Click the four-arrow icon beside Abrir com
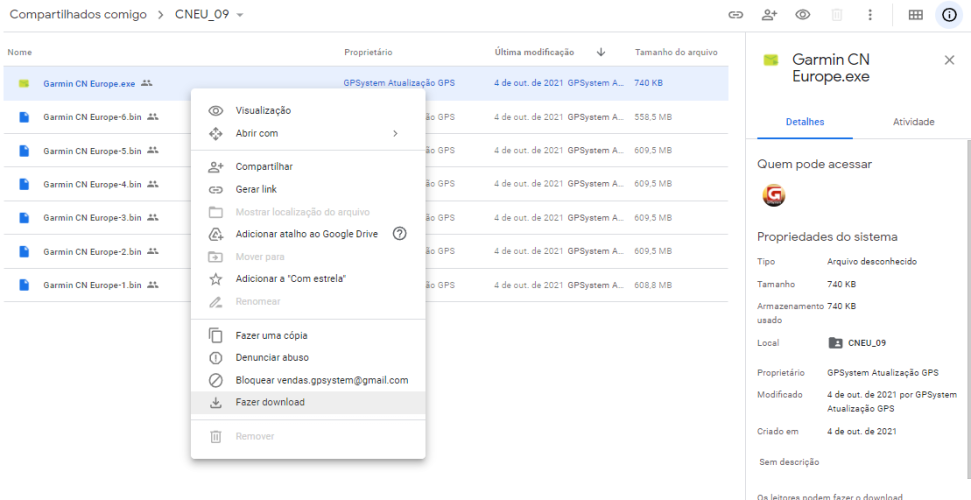Viewport: 971px width, 500px height. [x=216, y=133]
